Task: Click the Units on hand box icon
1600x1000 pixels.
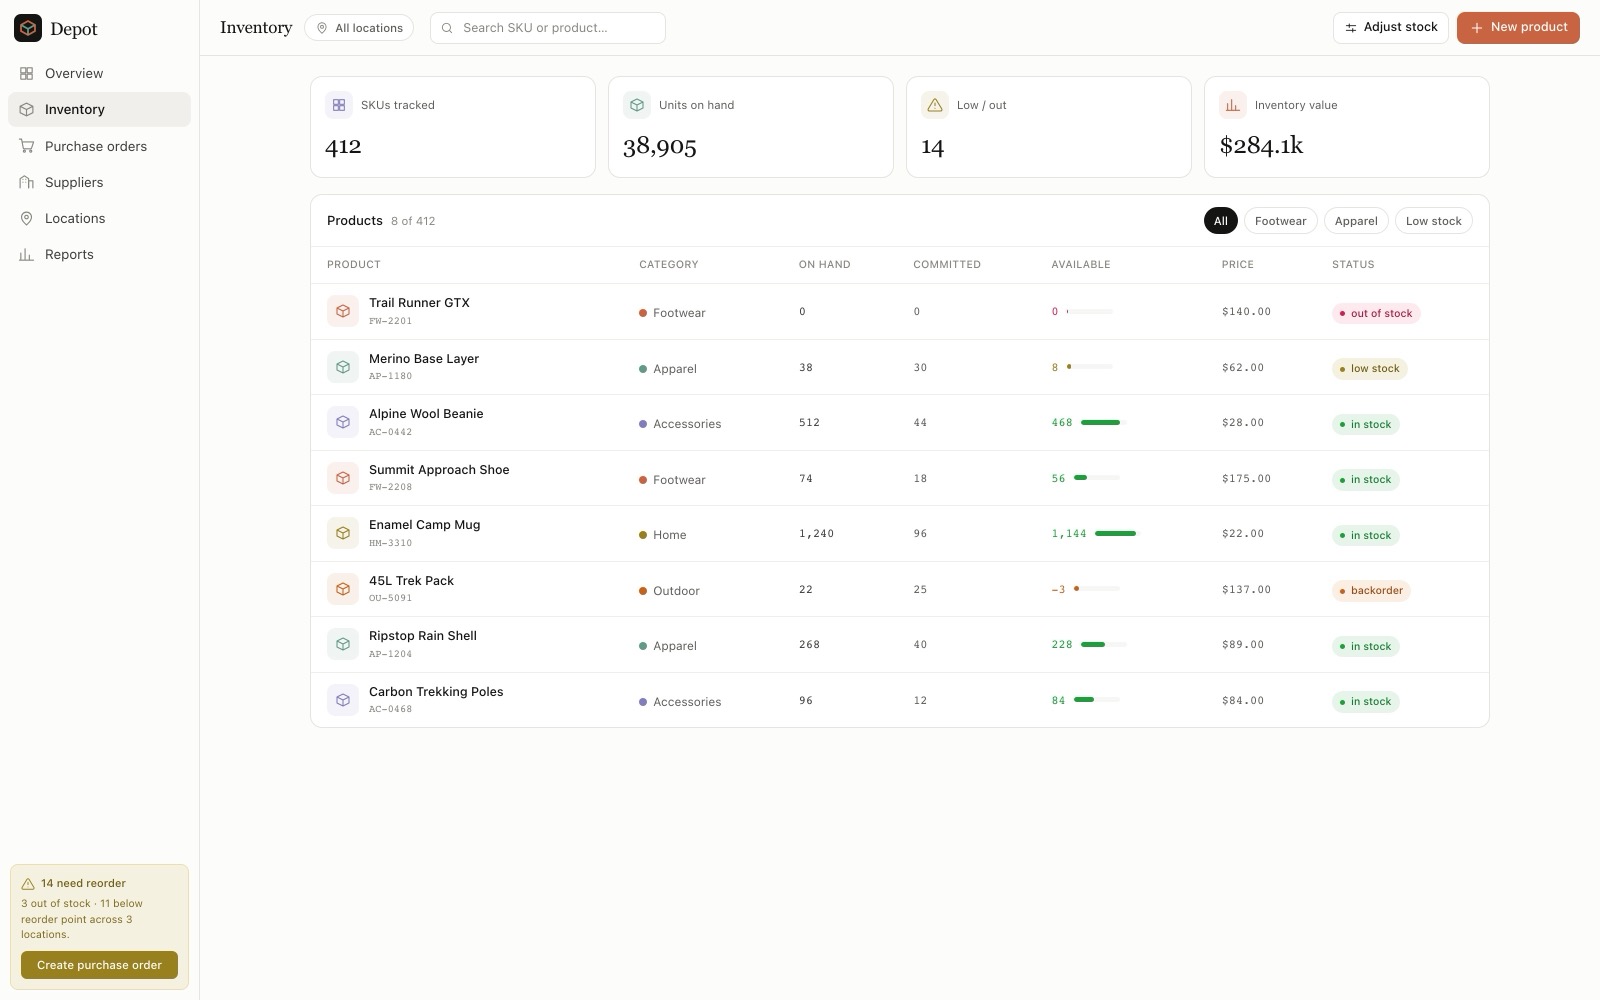Action: tap(637, 105)
